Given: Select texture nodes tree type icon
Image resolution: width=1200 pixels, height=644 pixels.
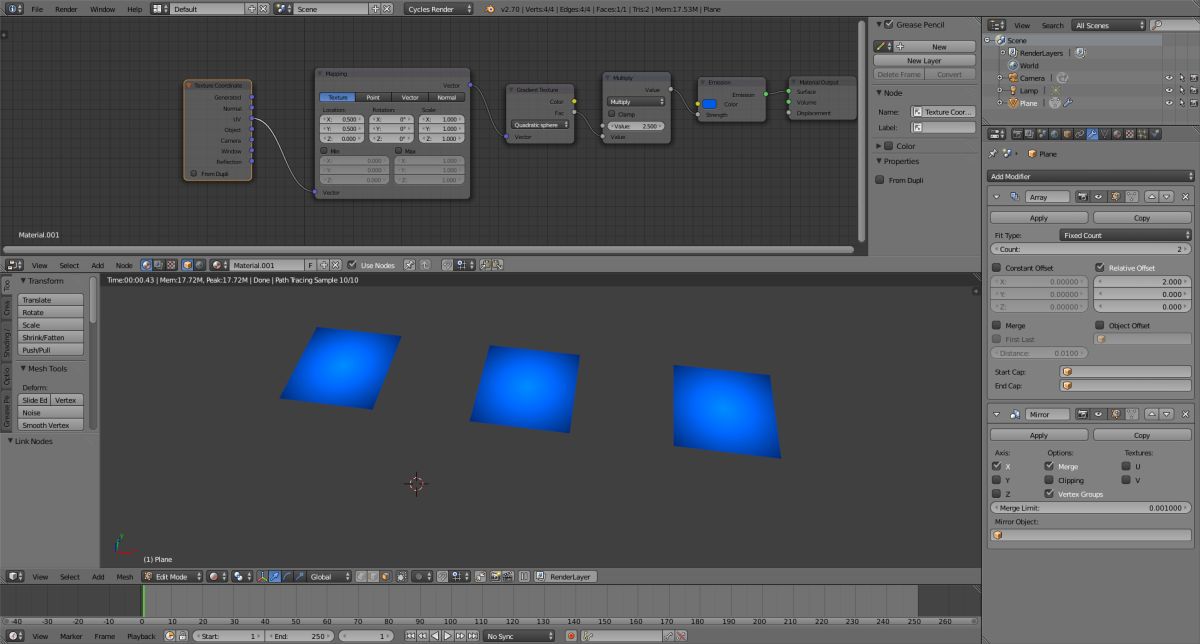Looking at the screenshot, I should 171,265.
